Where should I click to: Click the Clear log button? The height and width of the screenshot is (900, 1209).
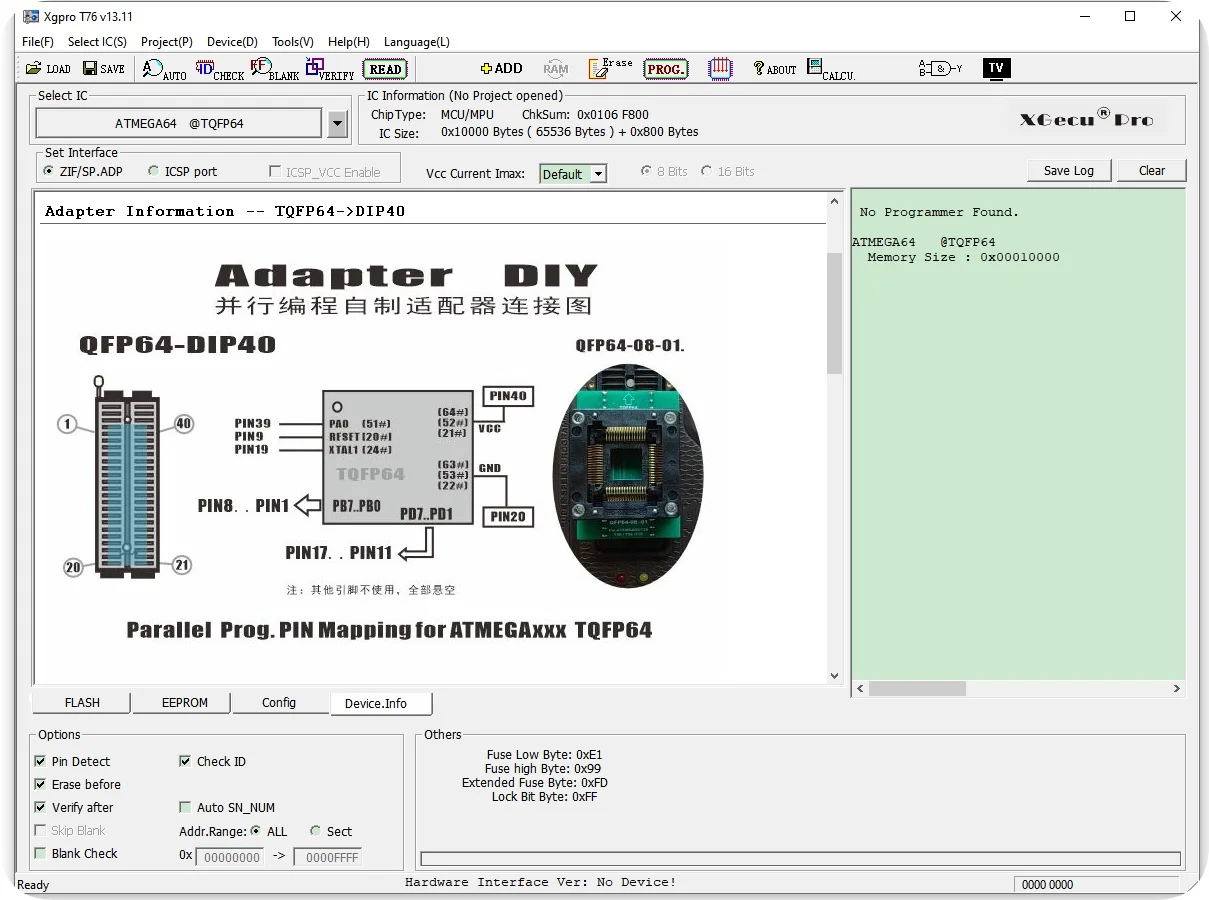[x=1151, y=170]
